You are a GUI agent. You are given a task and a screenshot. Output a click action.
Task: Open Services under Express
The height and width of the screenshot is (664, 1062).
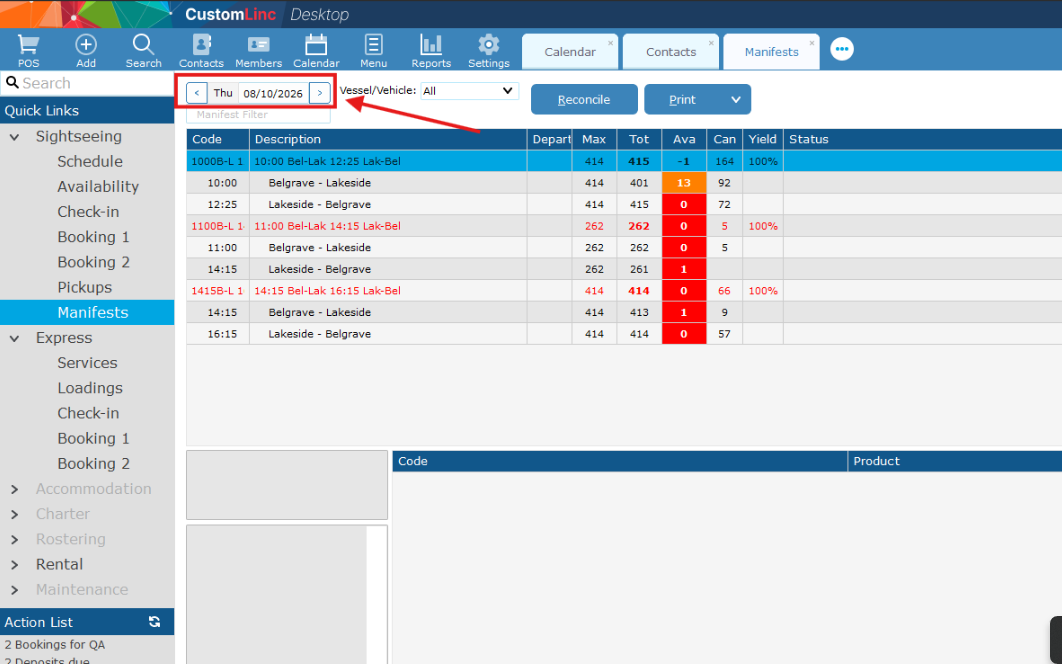click(x=87, y=363)
